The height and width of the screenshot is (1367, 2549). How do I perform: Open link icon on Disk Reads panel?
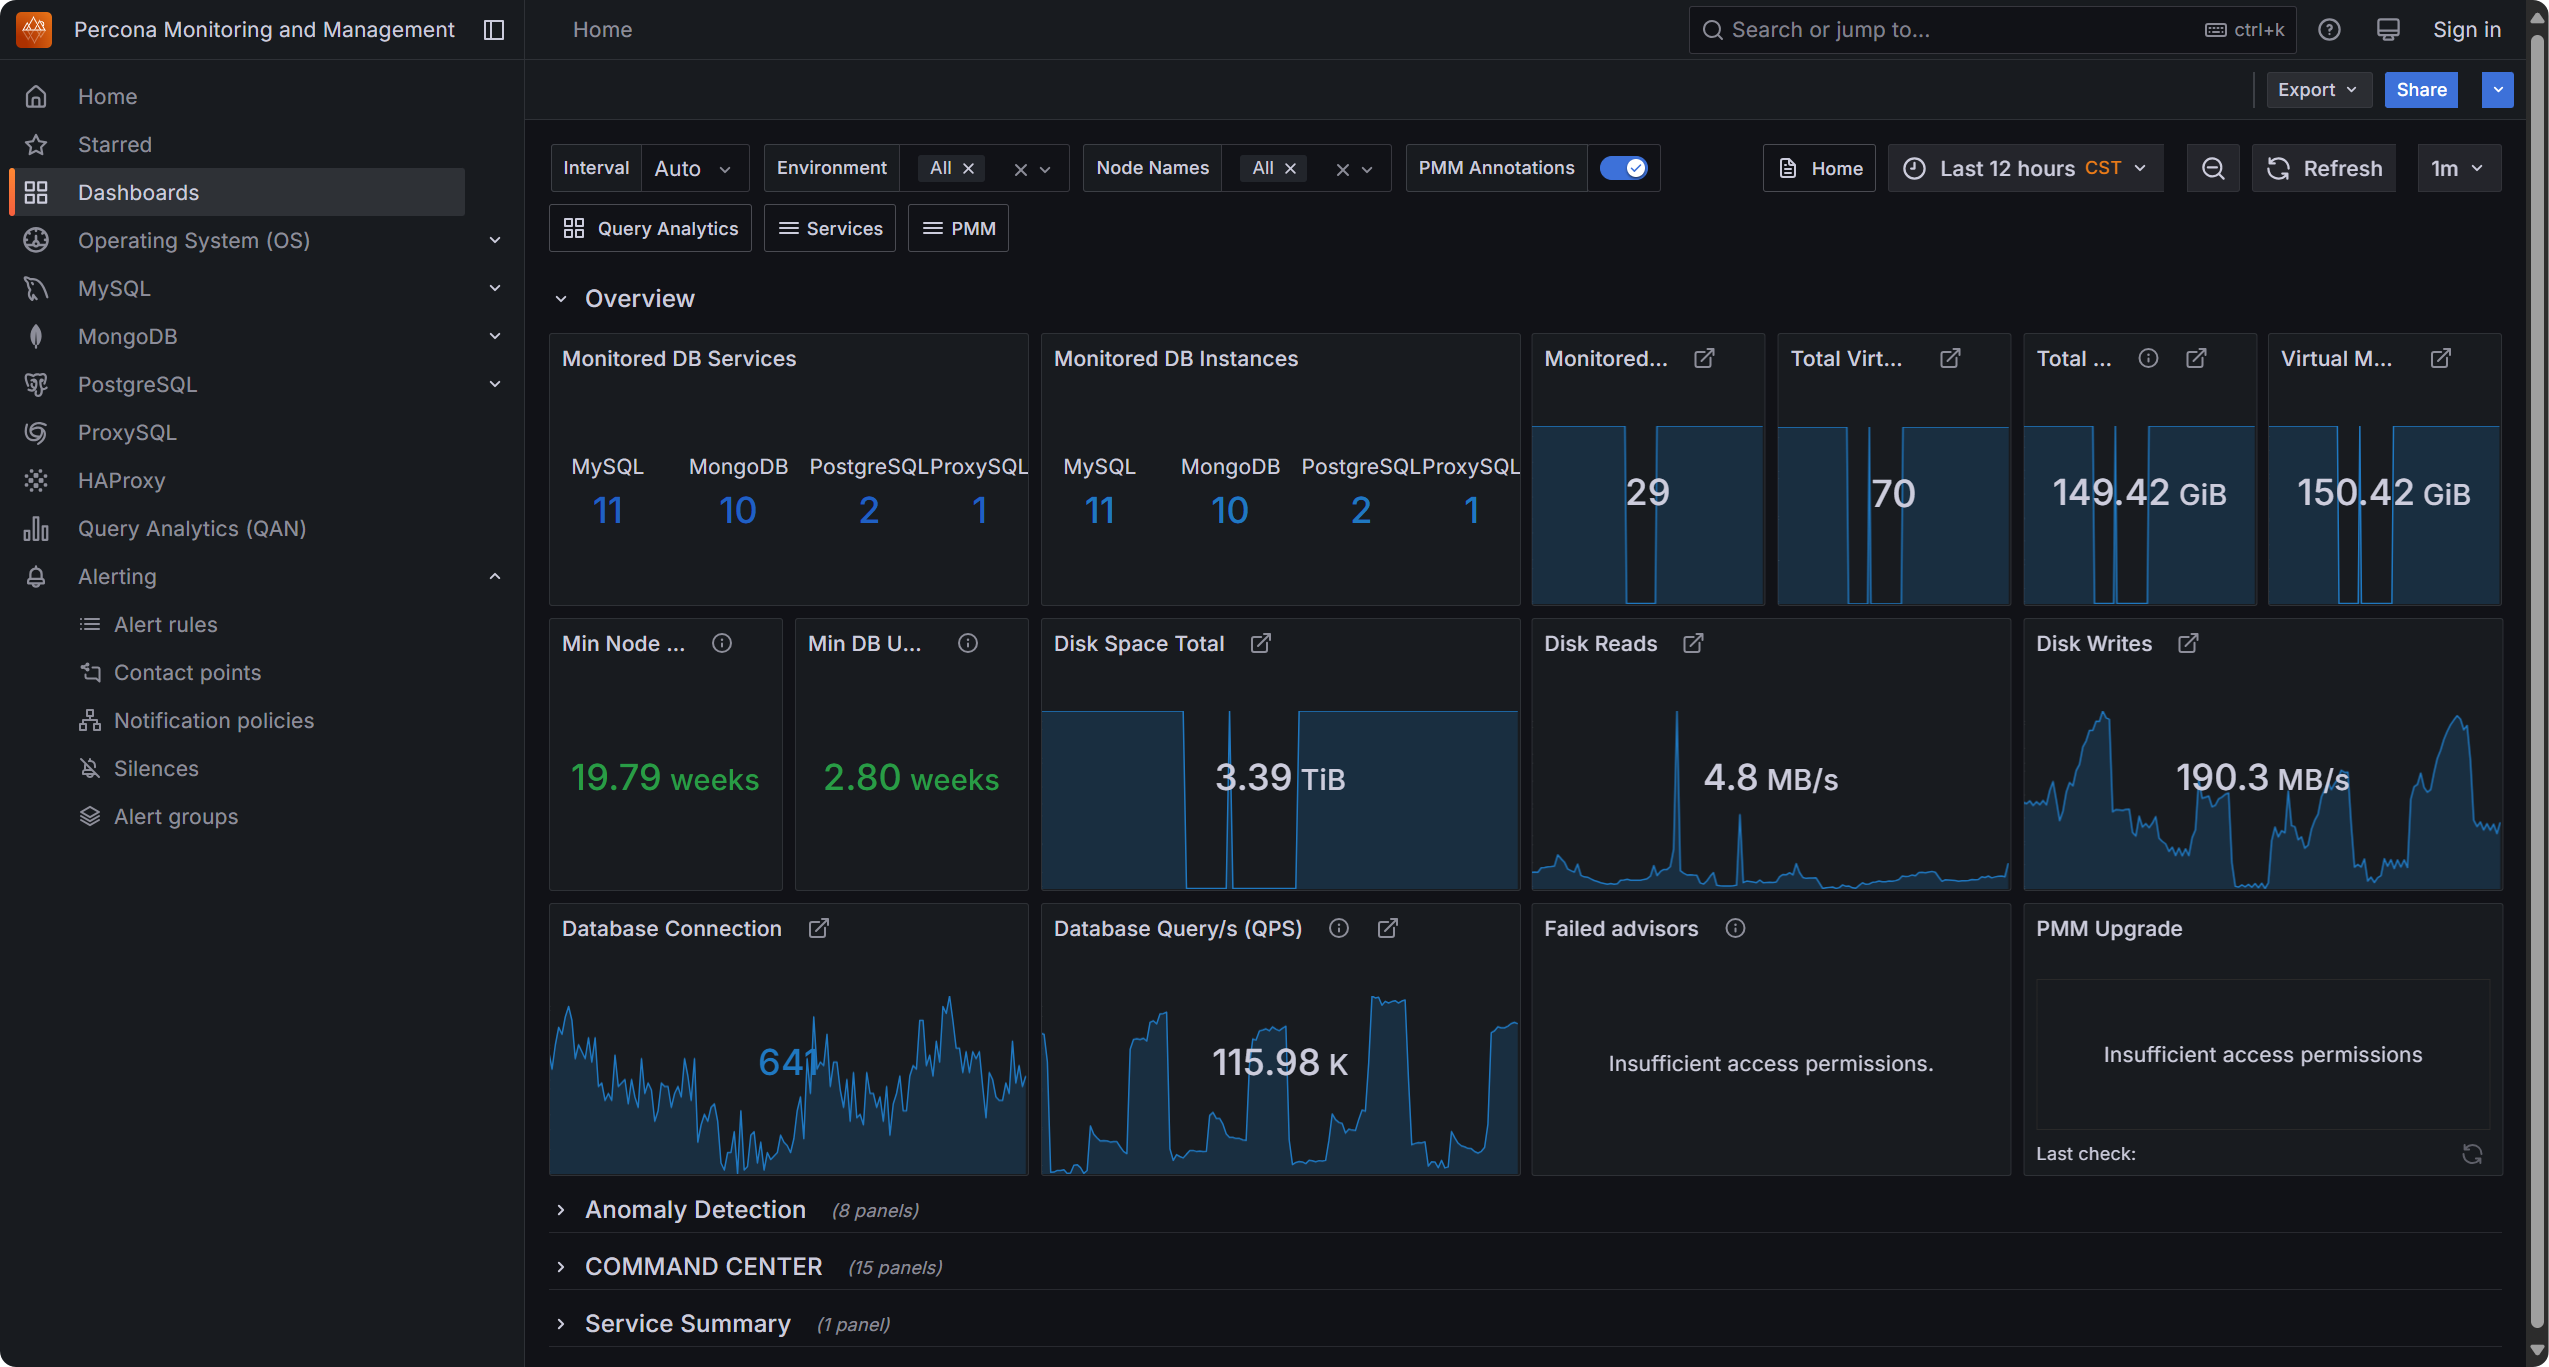[1693, 643]
